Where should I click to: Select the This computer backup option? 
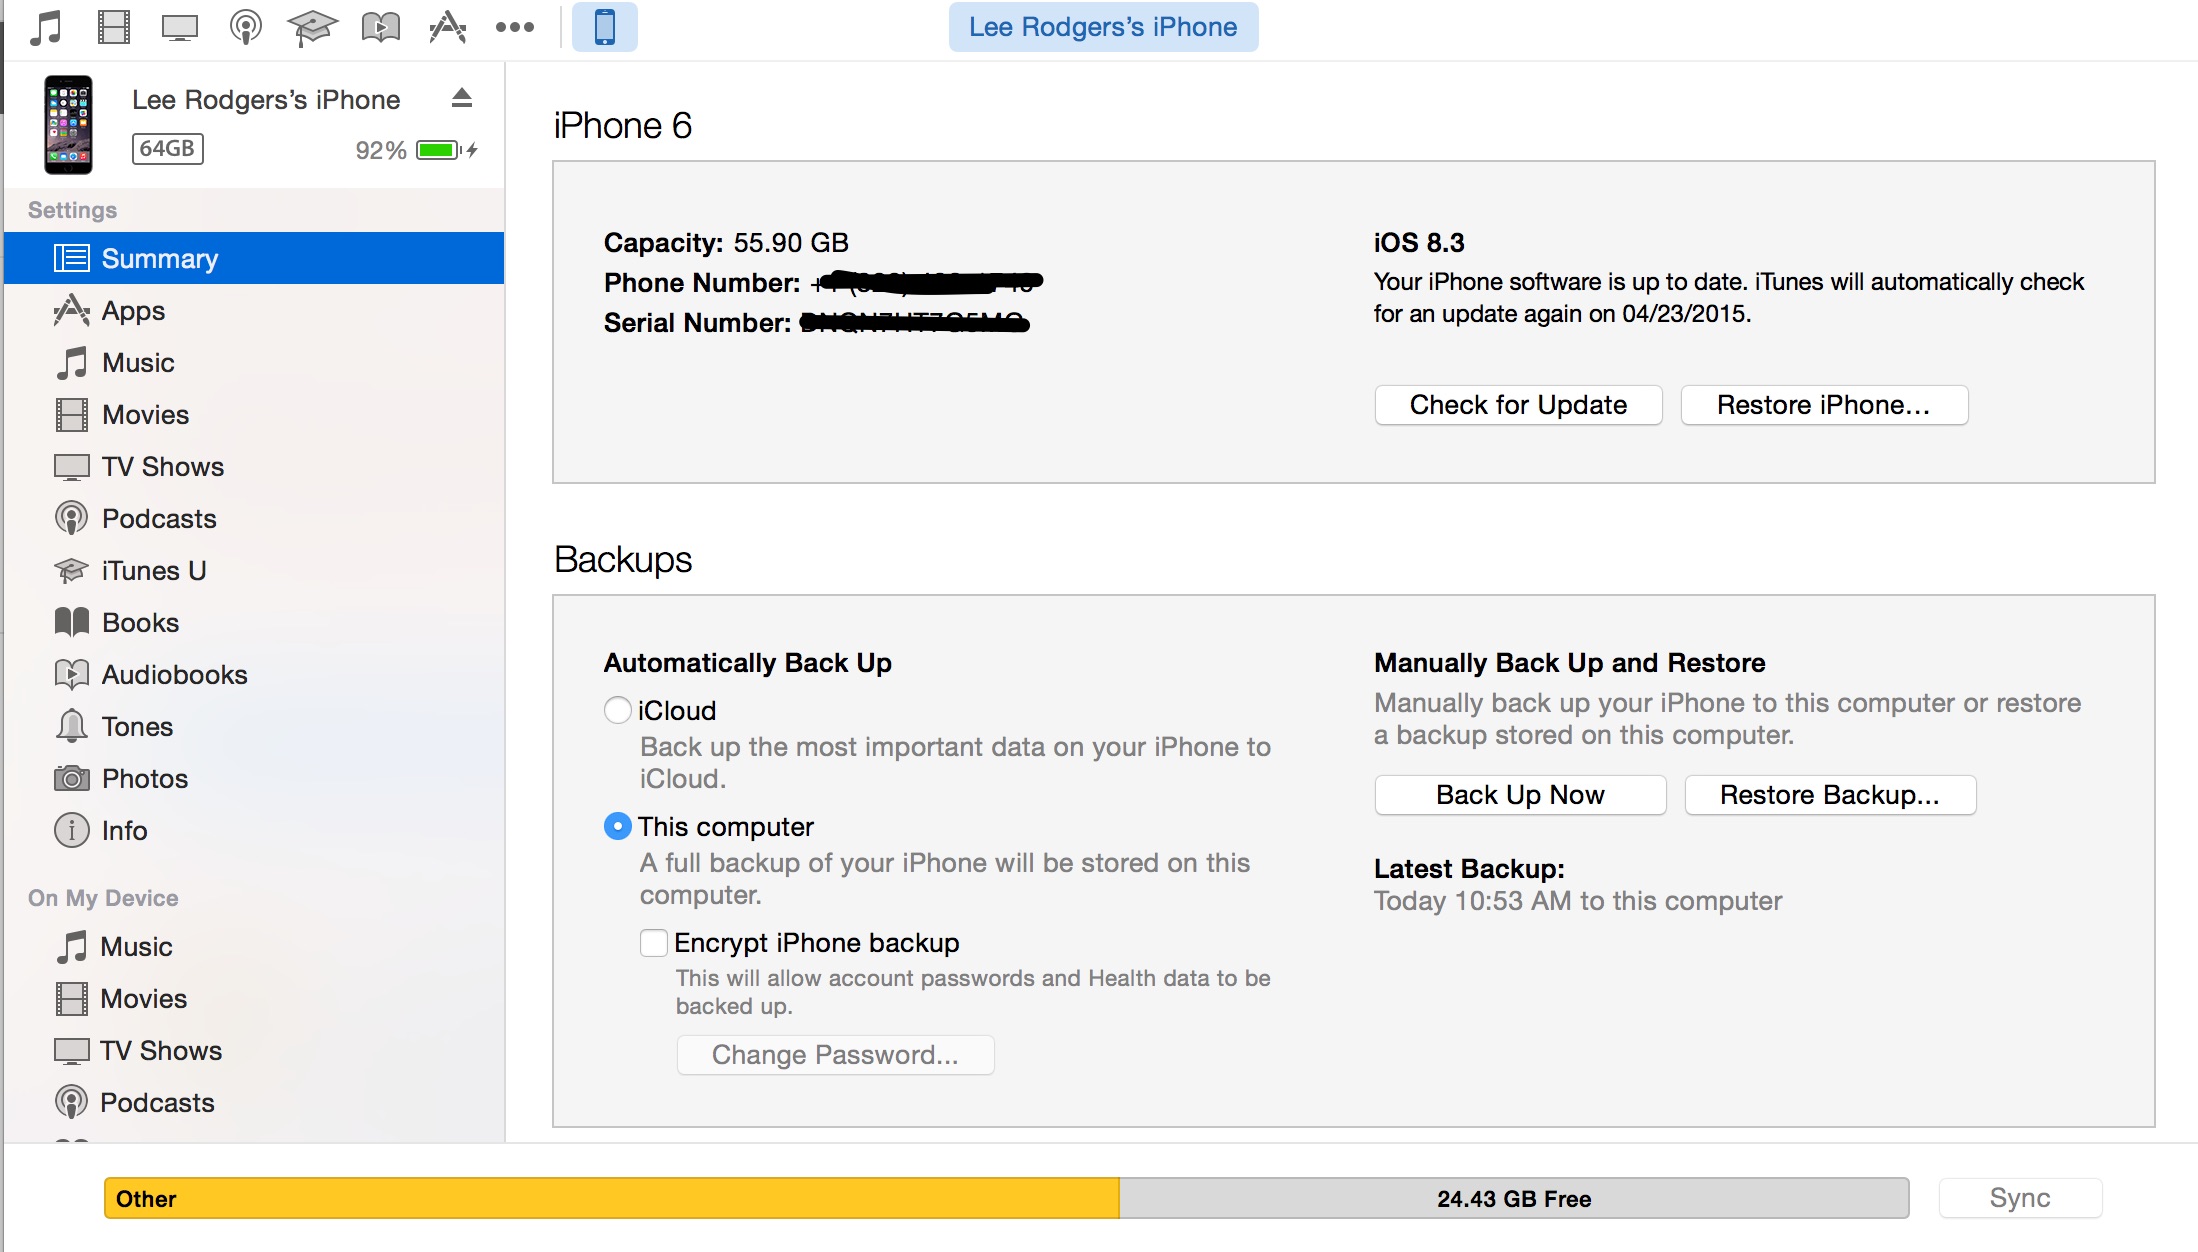[618, 827]
